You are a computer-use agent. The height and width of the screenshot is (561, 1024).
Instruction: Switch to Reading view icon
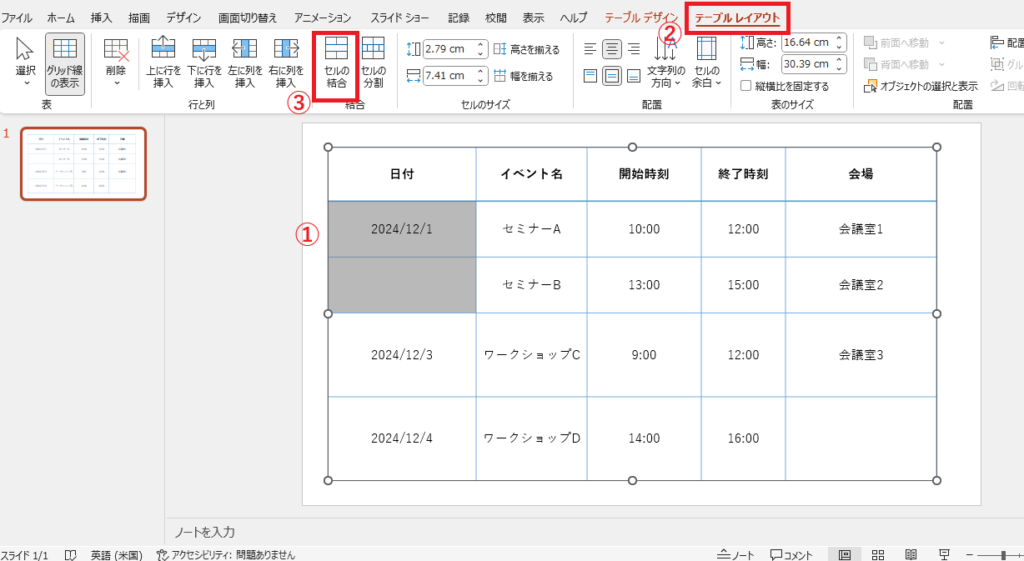point(911,554)
